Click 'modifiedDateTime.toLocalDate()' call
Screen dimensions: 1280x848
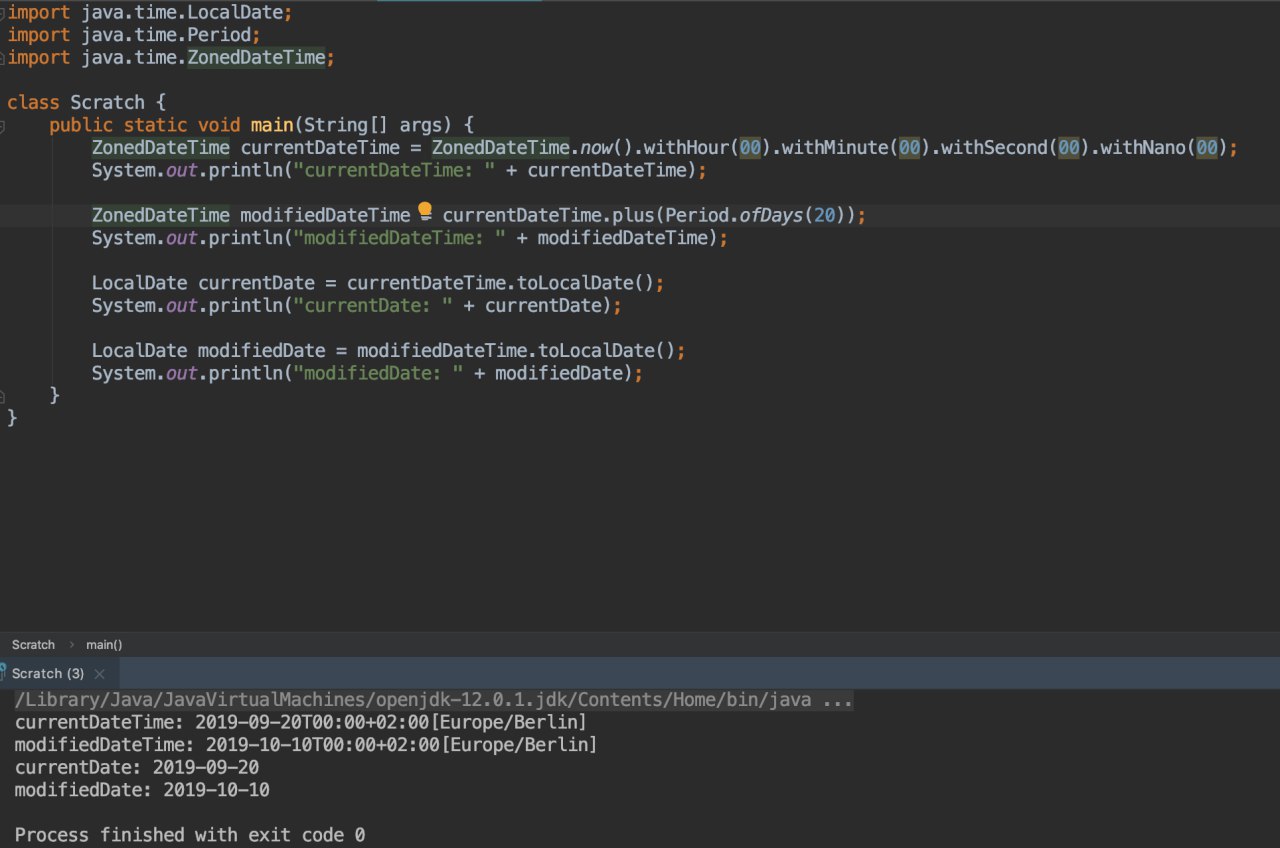pos(516,351)
